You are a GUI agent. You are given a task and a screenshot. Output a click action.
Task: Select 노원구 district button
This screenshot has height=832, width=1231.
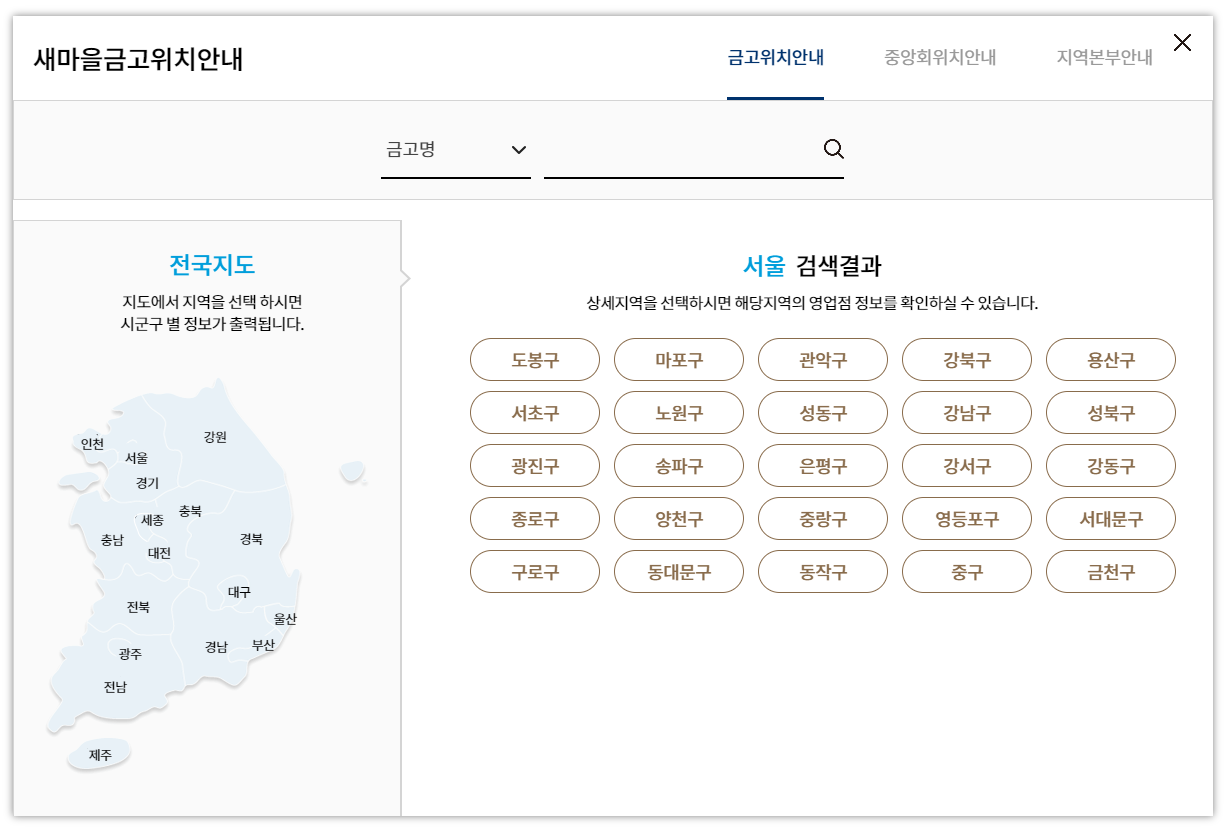pyautogui.click(x=679, y=413)
